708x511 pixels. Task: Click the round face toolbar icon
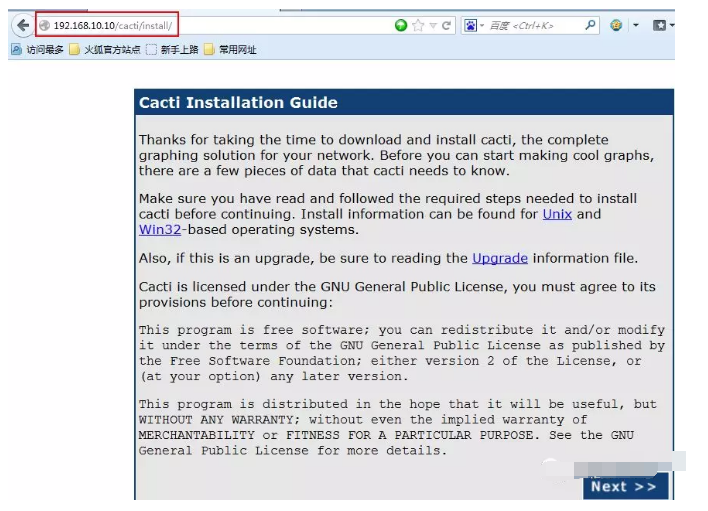click(616, 25)
